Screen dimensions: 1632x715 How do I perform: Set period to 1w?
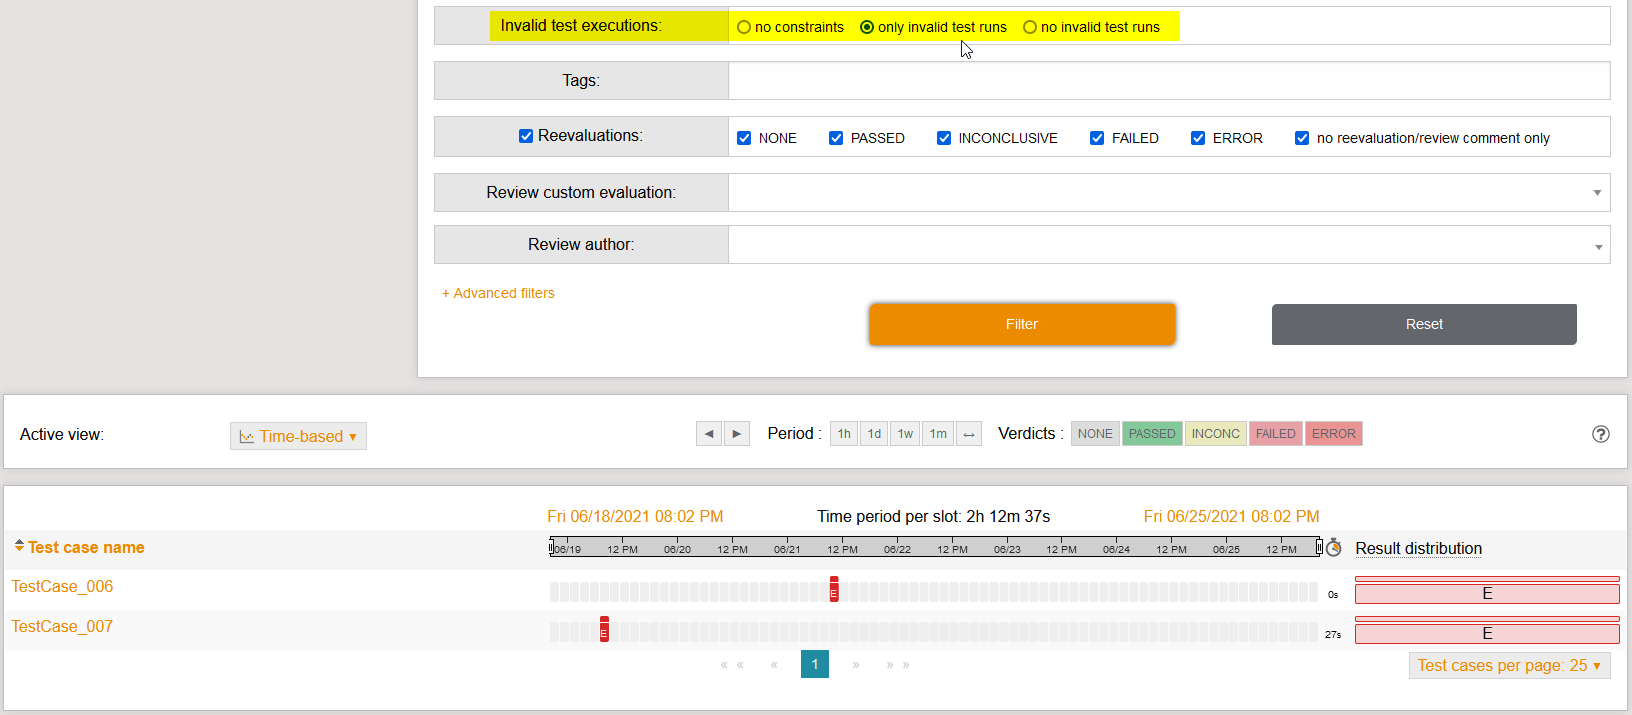pos(905,434)
